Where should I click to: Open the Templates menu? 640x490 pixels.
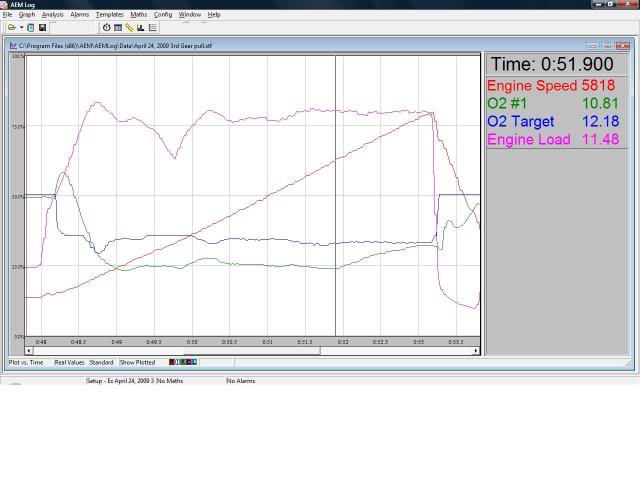(x=110, y=15)
